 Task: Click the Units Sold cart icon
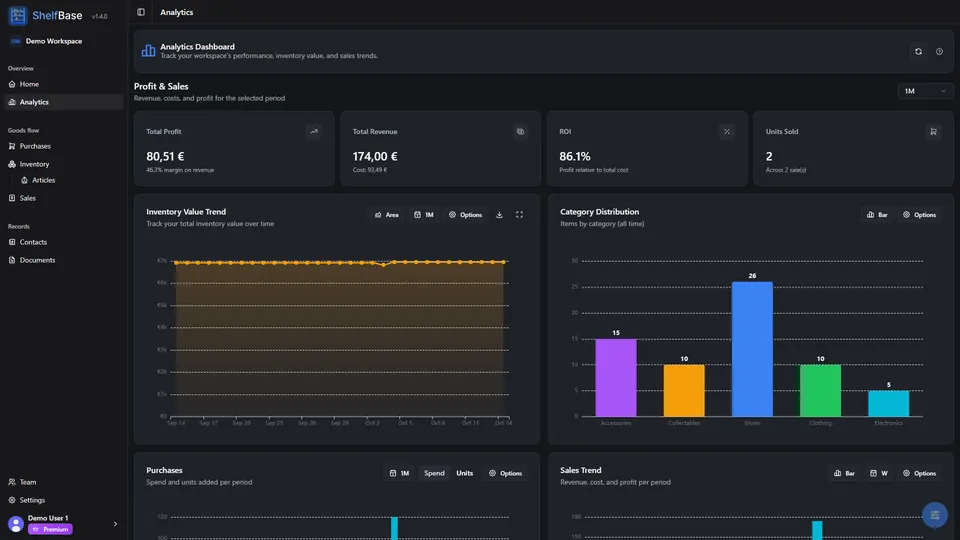pos(933,132)
